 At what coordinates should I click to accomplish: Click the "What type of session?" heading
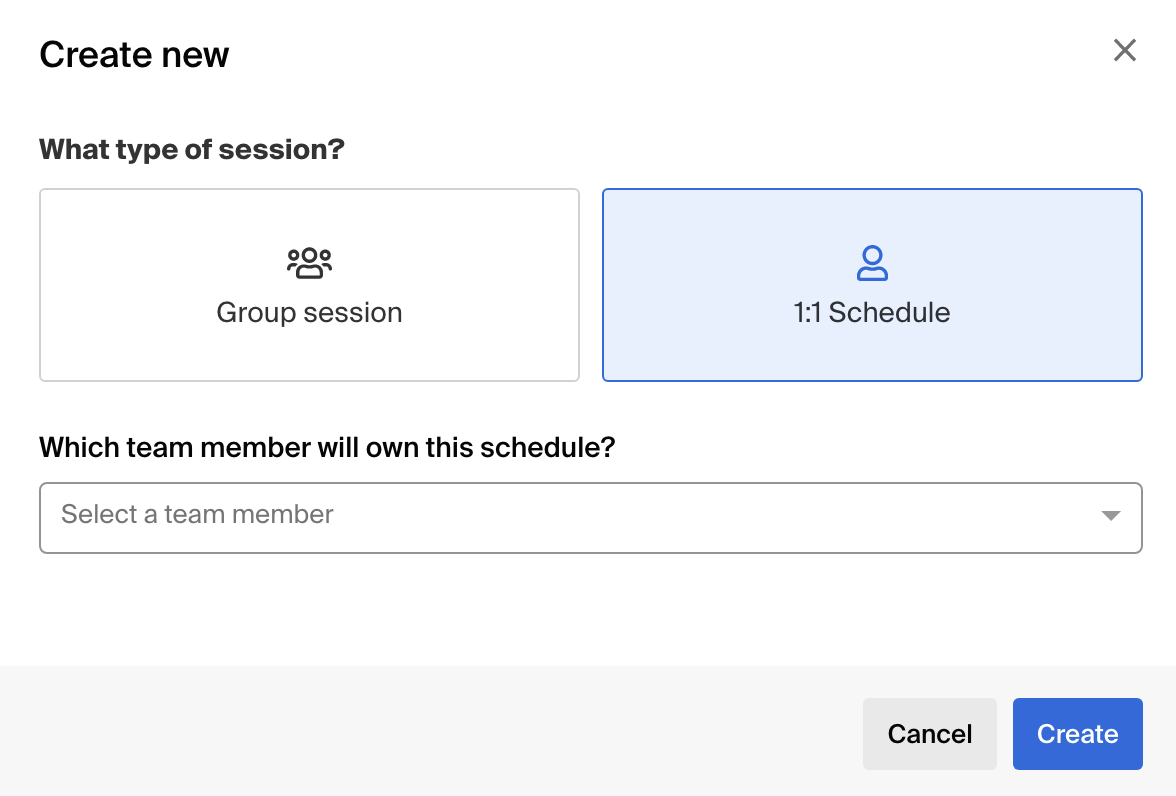[x=191, y=150]
